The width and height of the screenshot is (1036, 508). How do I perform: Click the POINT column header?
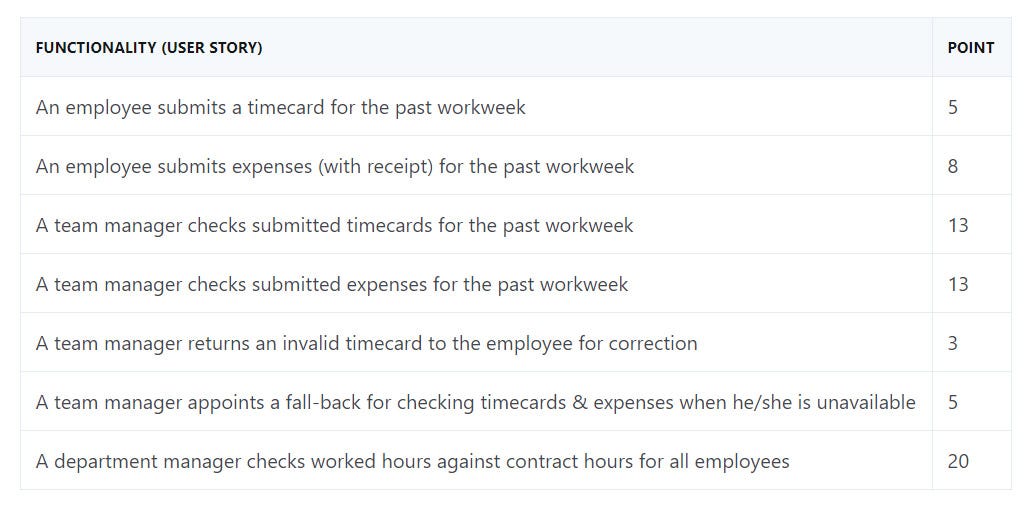(x=971, y=48)
